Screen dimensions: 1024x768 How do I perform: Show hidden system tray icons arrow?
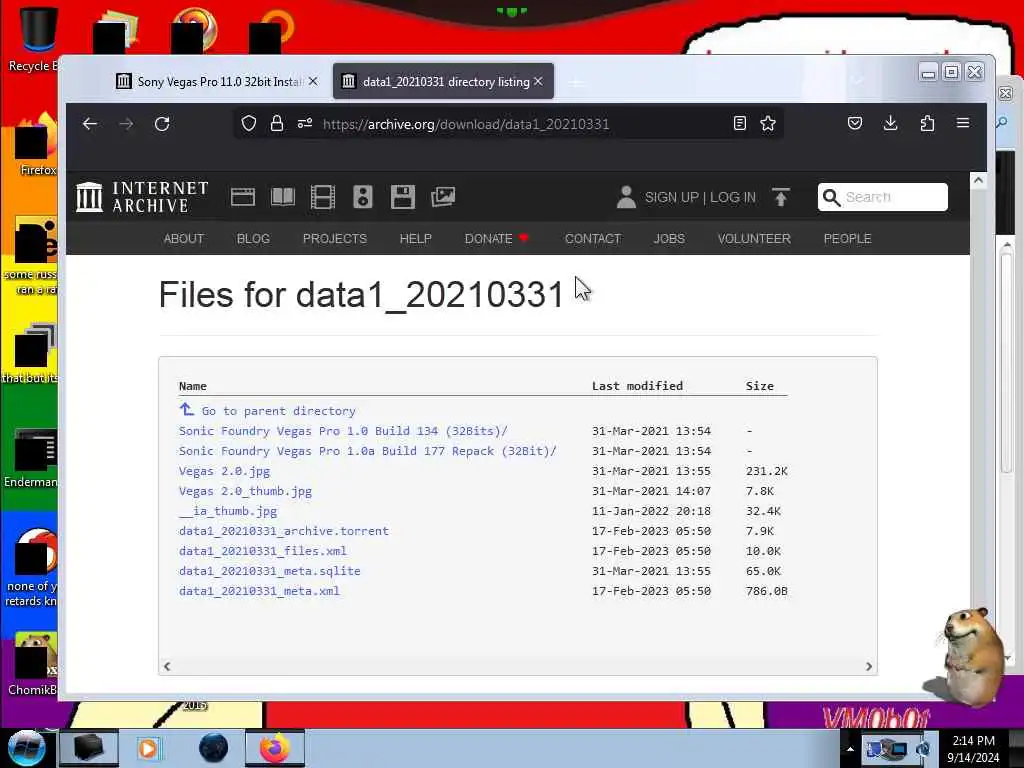850,749
